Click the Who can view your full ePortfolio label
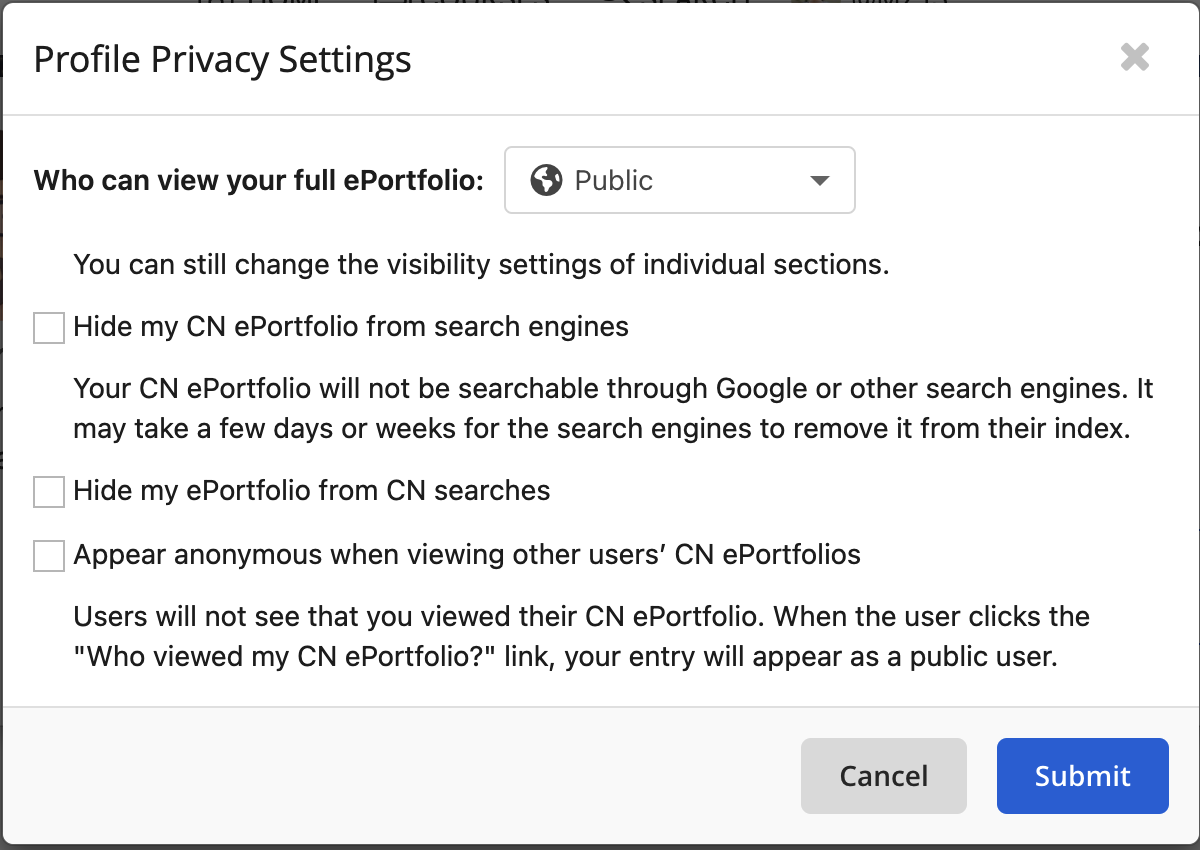This screenshot has width=1200, height=850. point(259,181)
